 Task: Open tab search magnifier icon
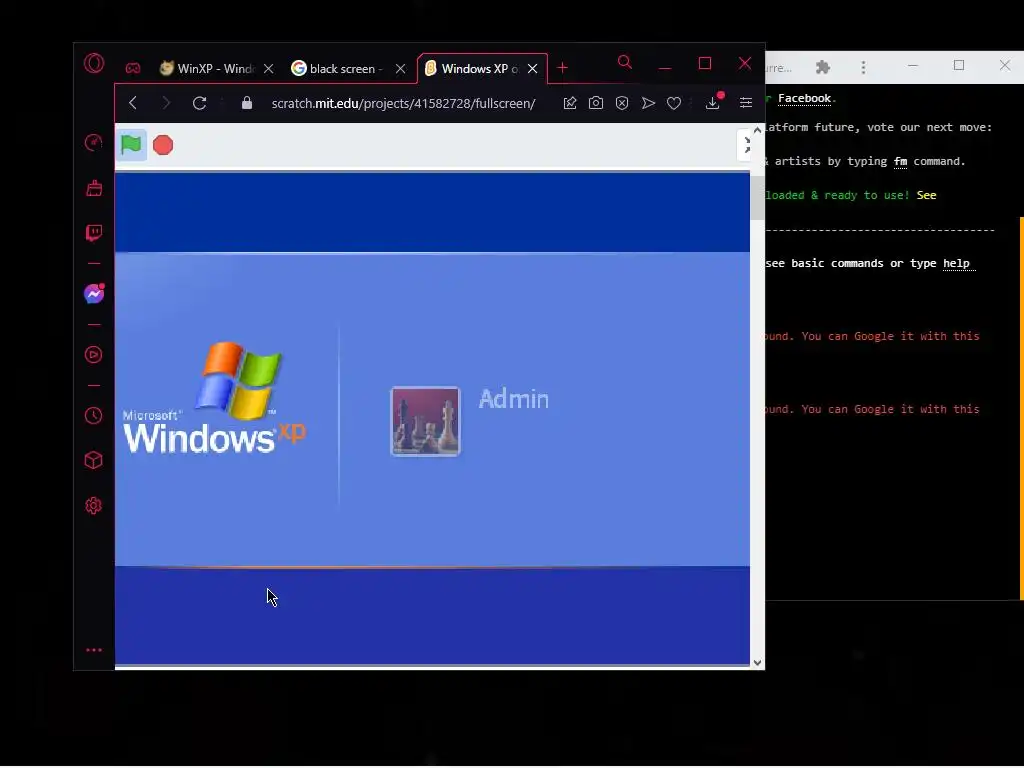[x=624, y=63]
